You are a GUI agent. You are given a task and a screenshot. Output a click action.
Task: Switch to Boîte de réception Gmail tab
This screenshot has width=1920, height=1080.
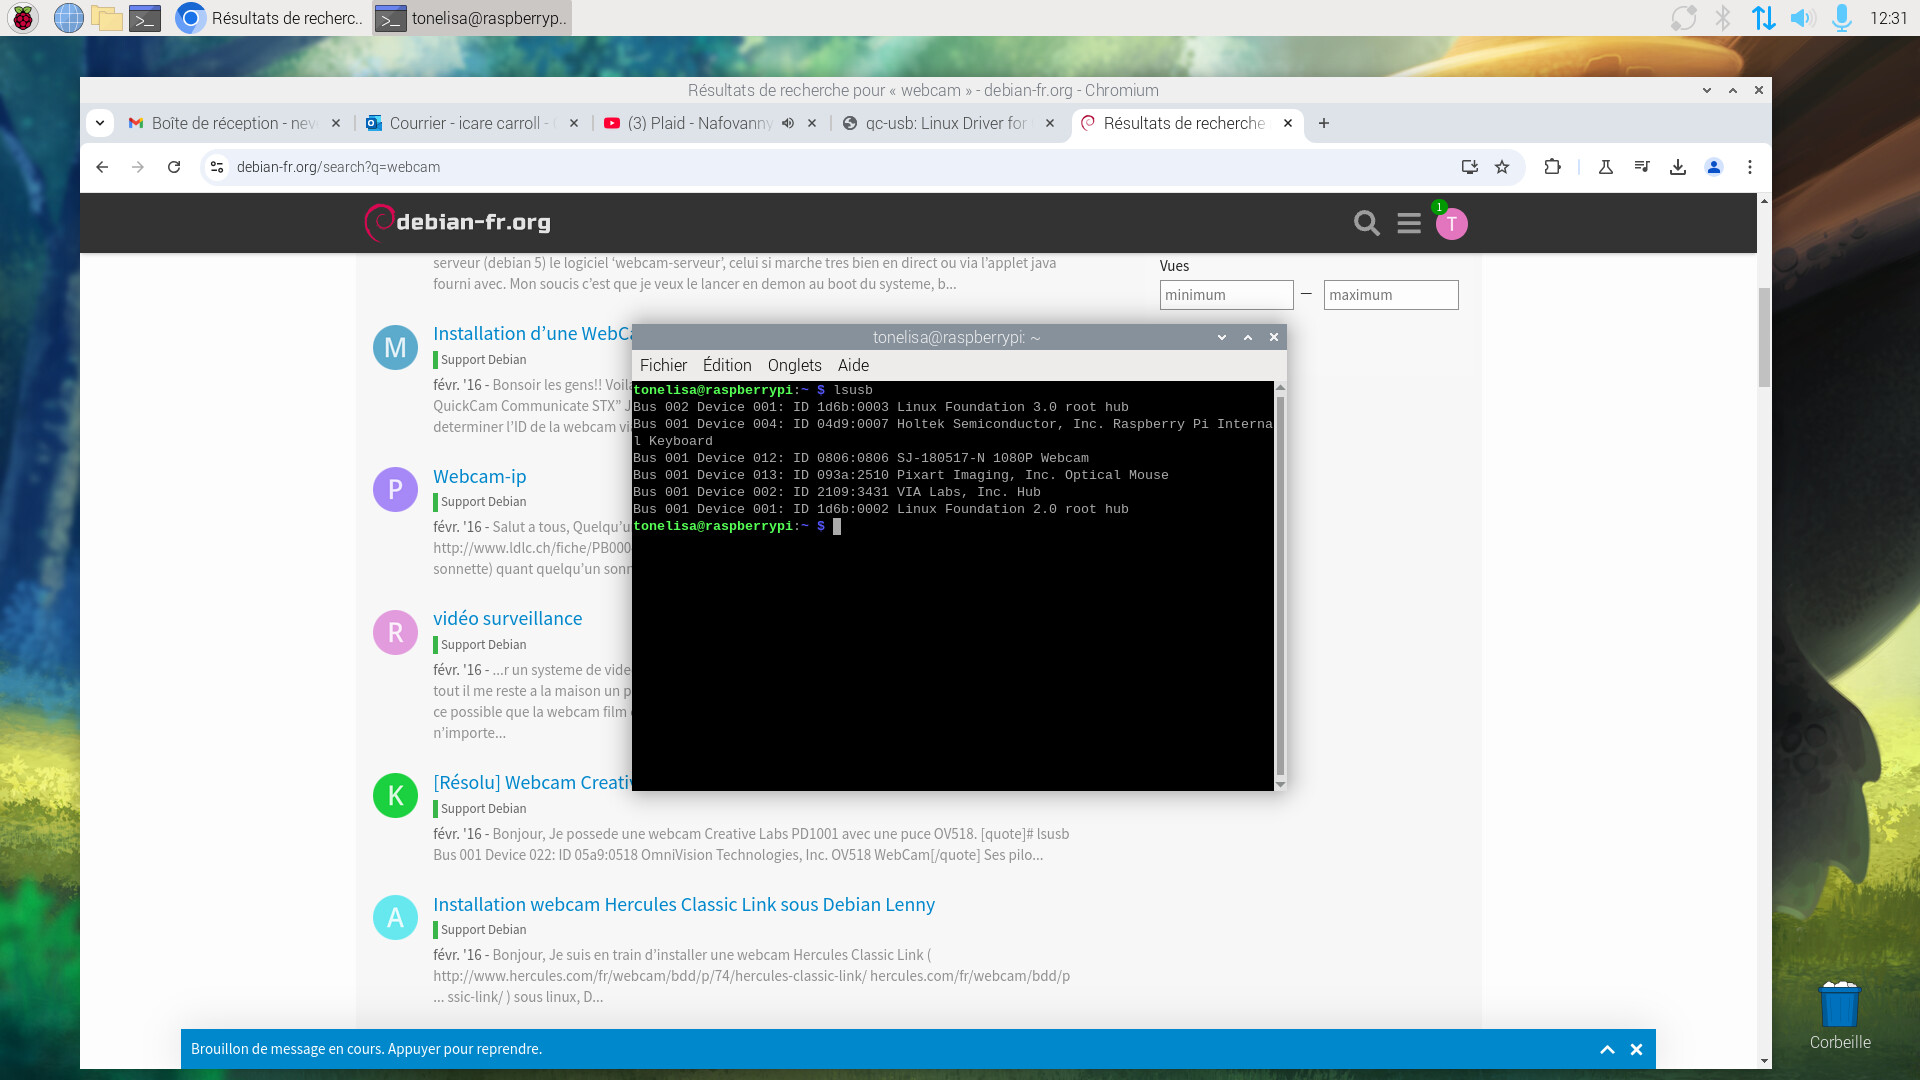coord(233,123)
